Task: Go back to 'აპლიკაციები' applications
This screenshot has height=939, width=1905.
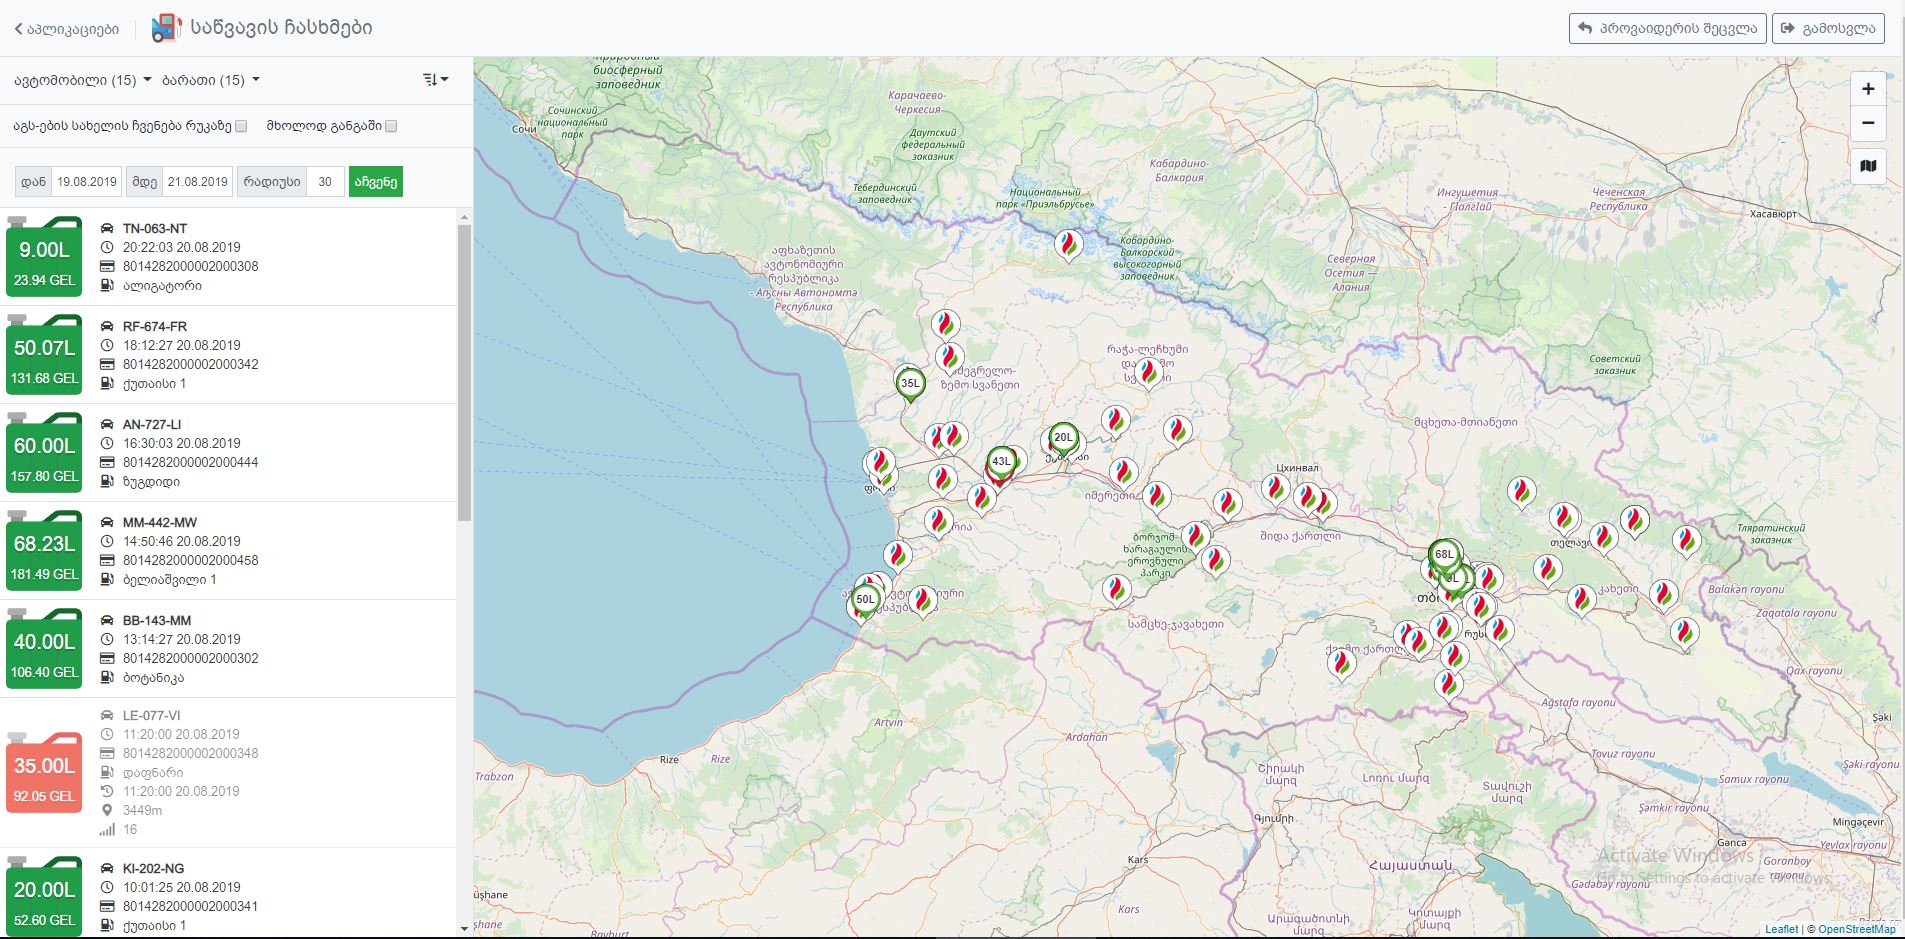Action: 67,29
